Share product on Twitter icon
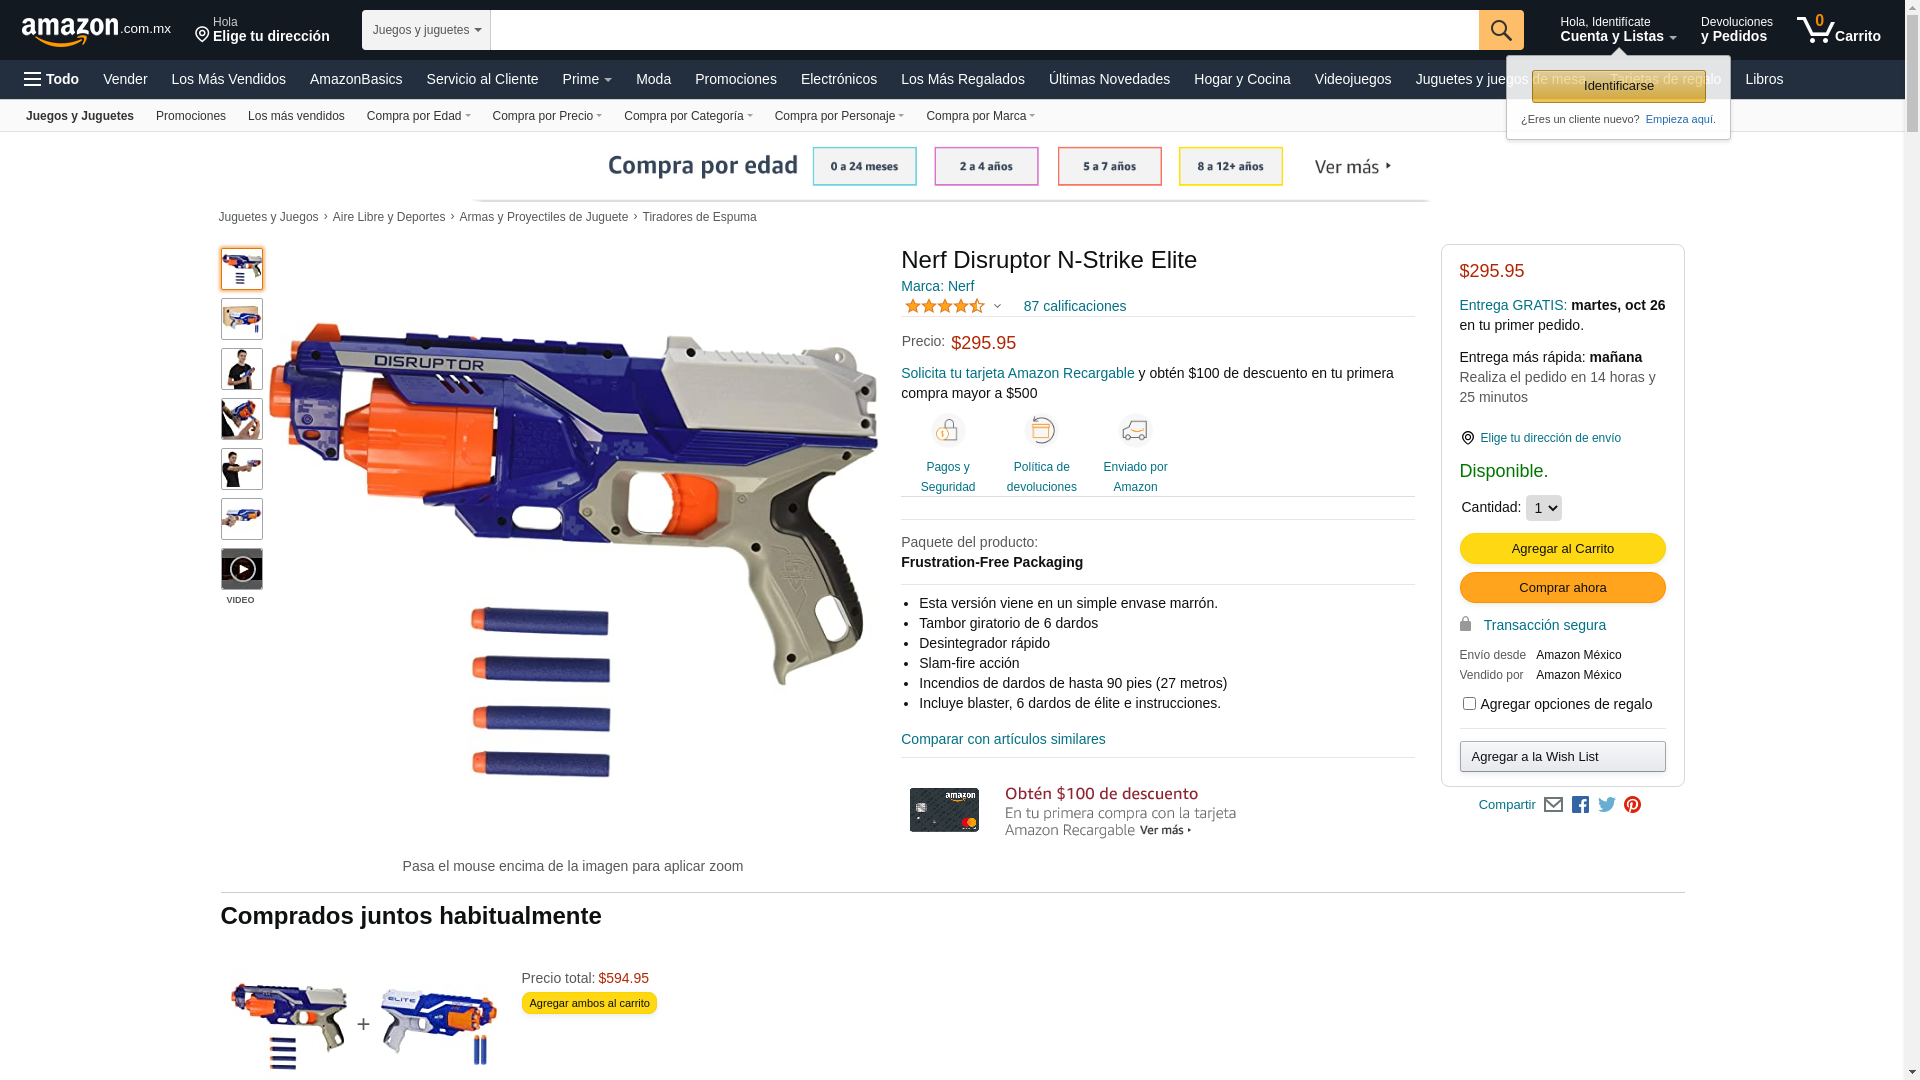 (x=1607, y=805)
